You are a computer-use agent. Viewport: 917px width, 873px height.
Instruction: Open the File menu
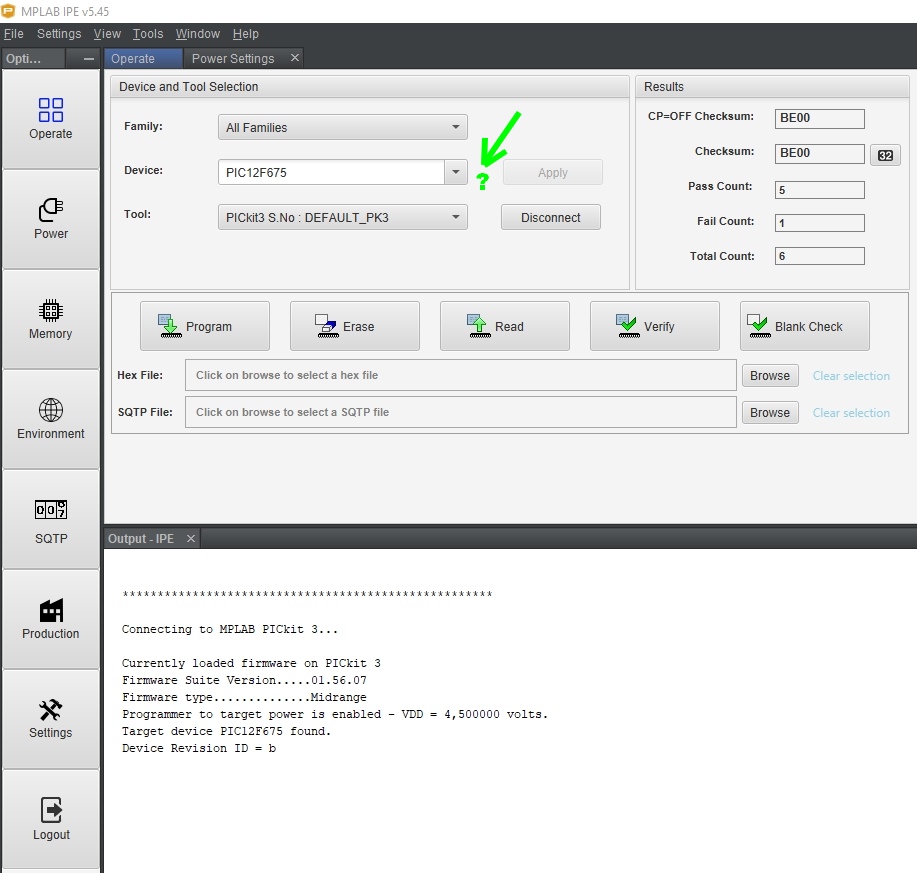tap(13, 34)
